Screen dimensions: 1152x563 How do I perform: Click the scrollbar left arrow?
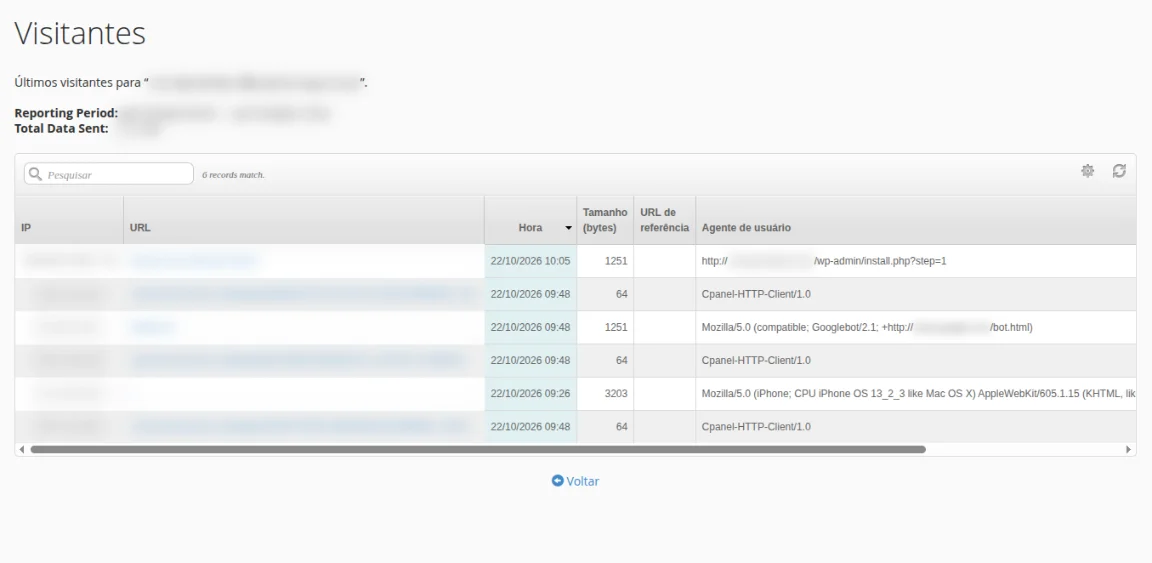pyautogui.click(x=21, y=449)
